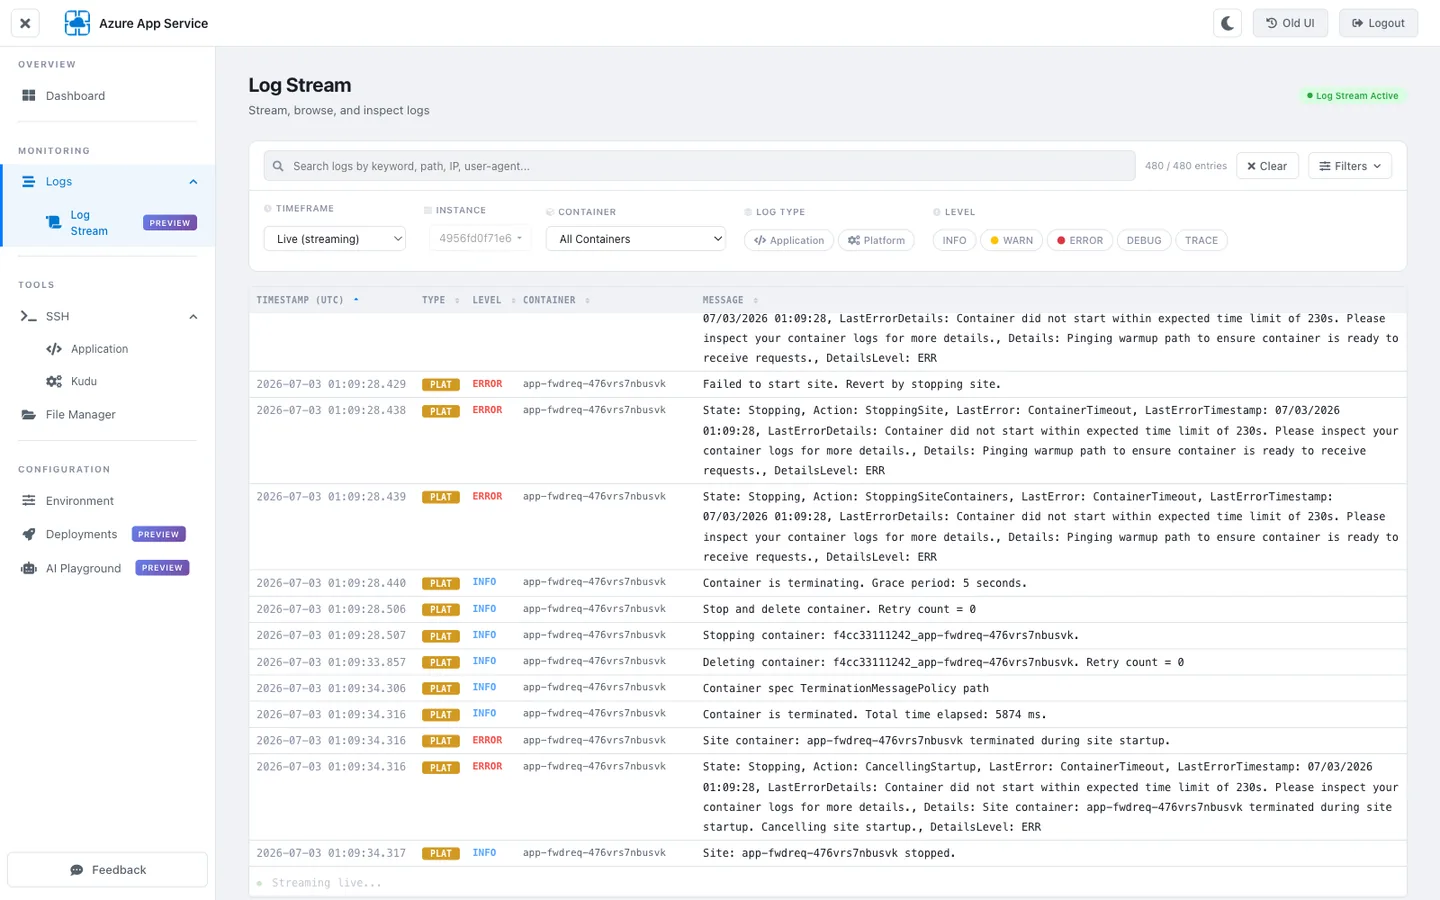The image size is (1440, 900).
Task: Click the Logs list icon in sidebar
Action: (x=29, y=182)
